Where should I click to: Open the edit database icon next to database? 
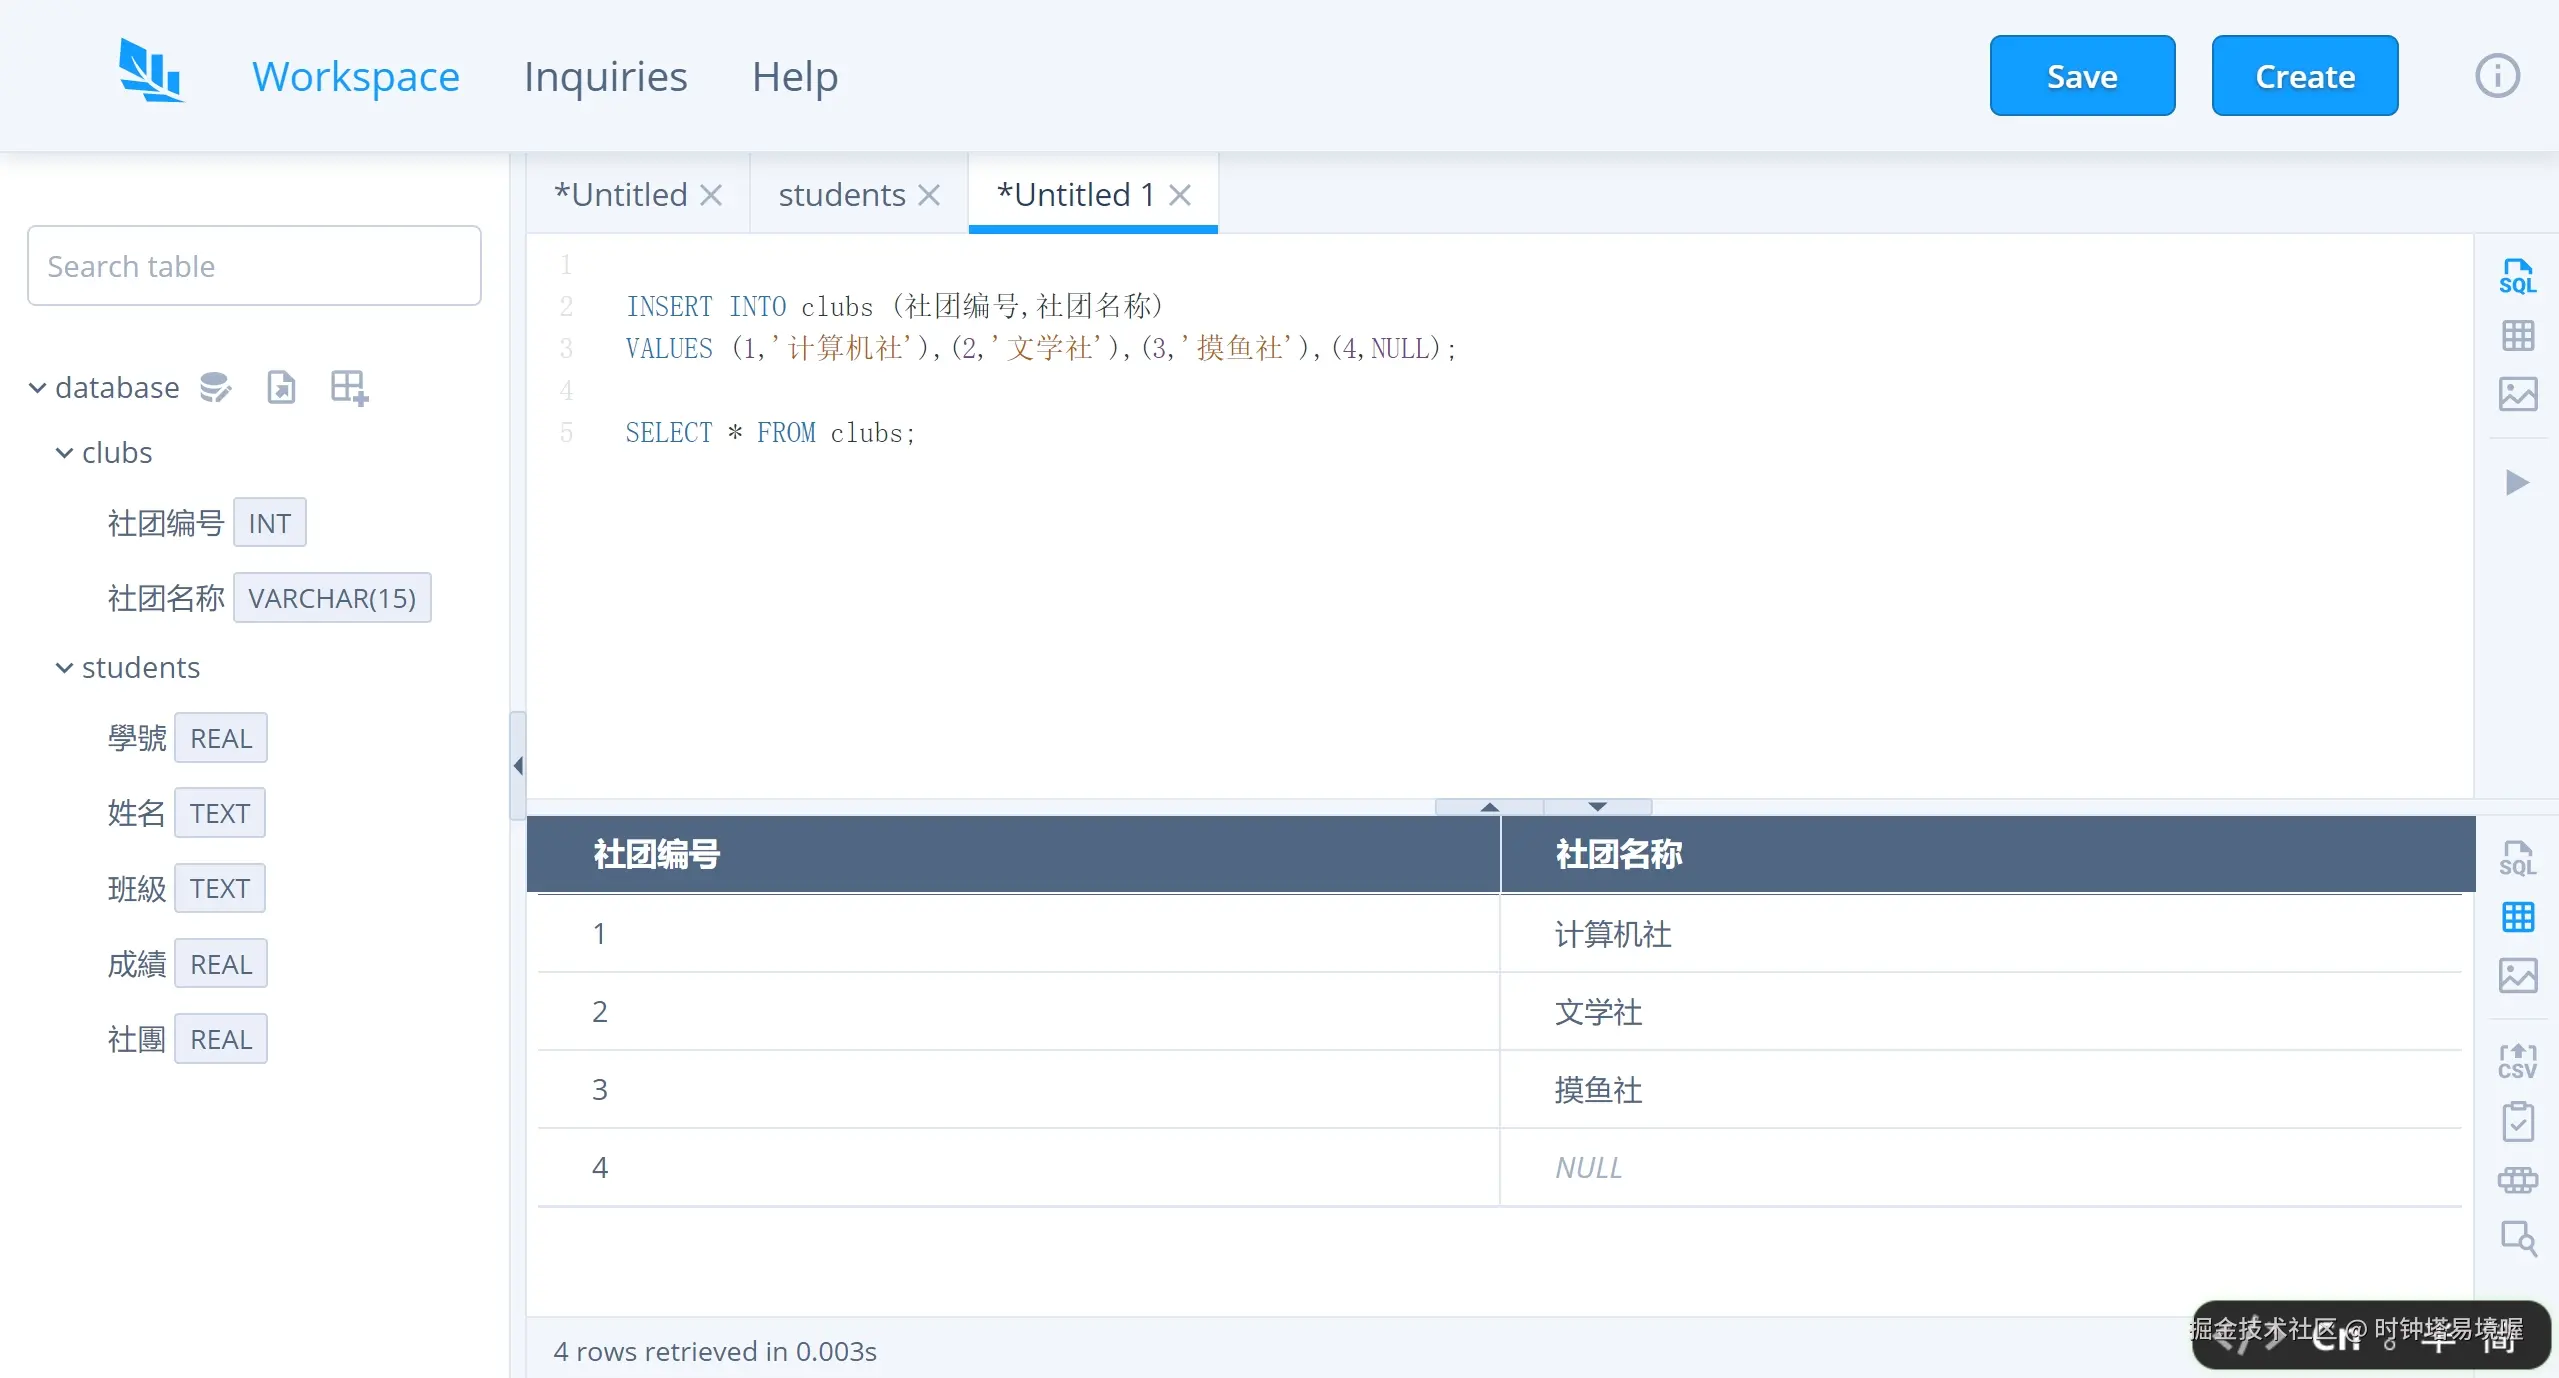(x=215, y=387)
